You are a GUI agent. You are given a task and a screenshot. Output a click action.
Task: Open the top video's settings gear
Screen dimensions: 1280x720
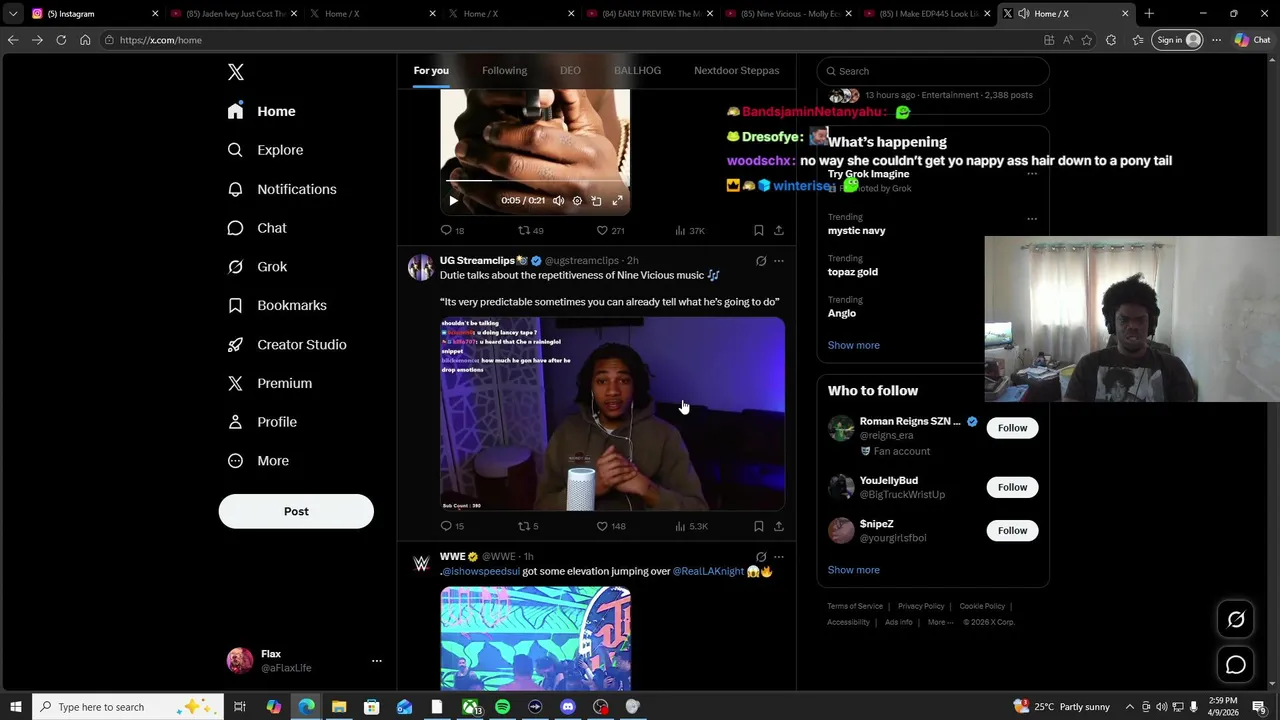point(577,201)
